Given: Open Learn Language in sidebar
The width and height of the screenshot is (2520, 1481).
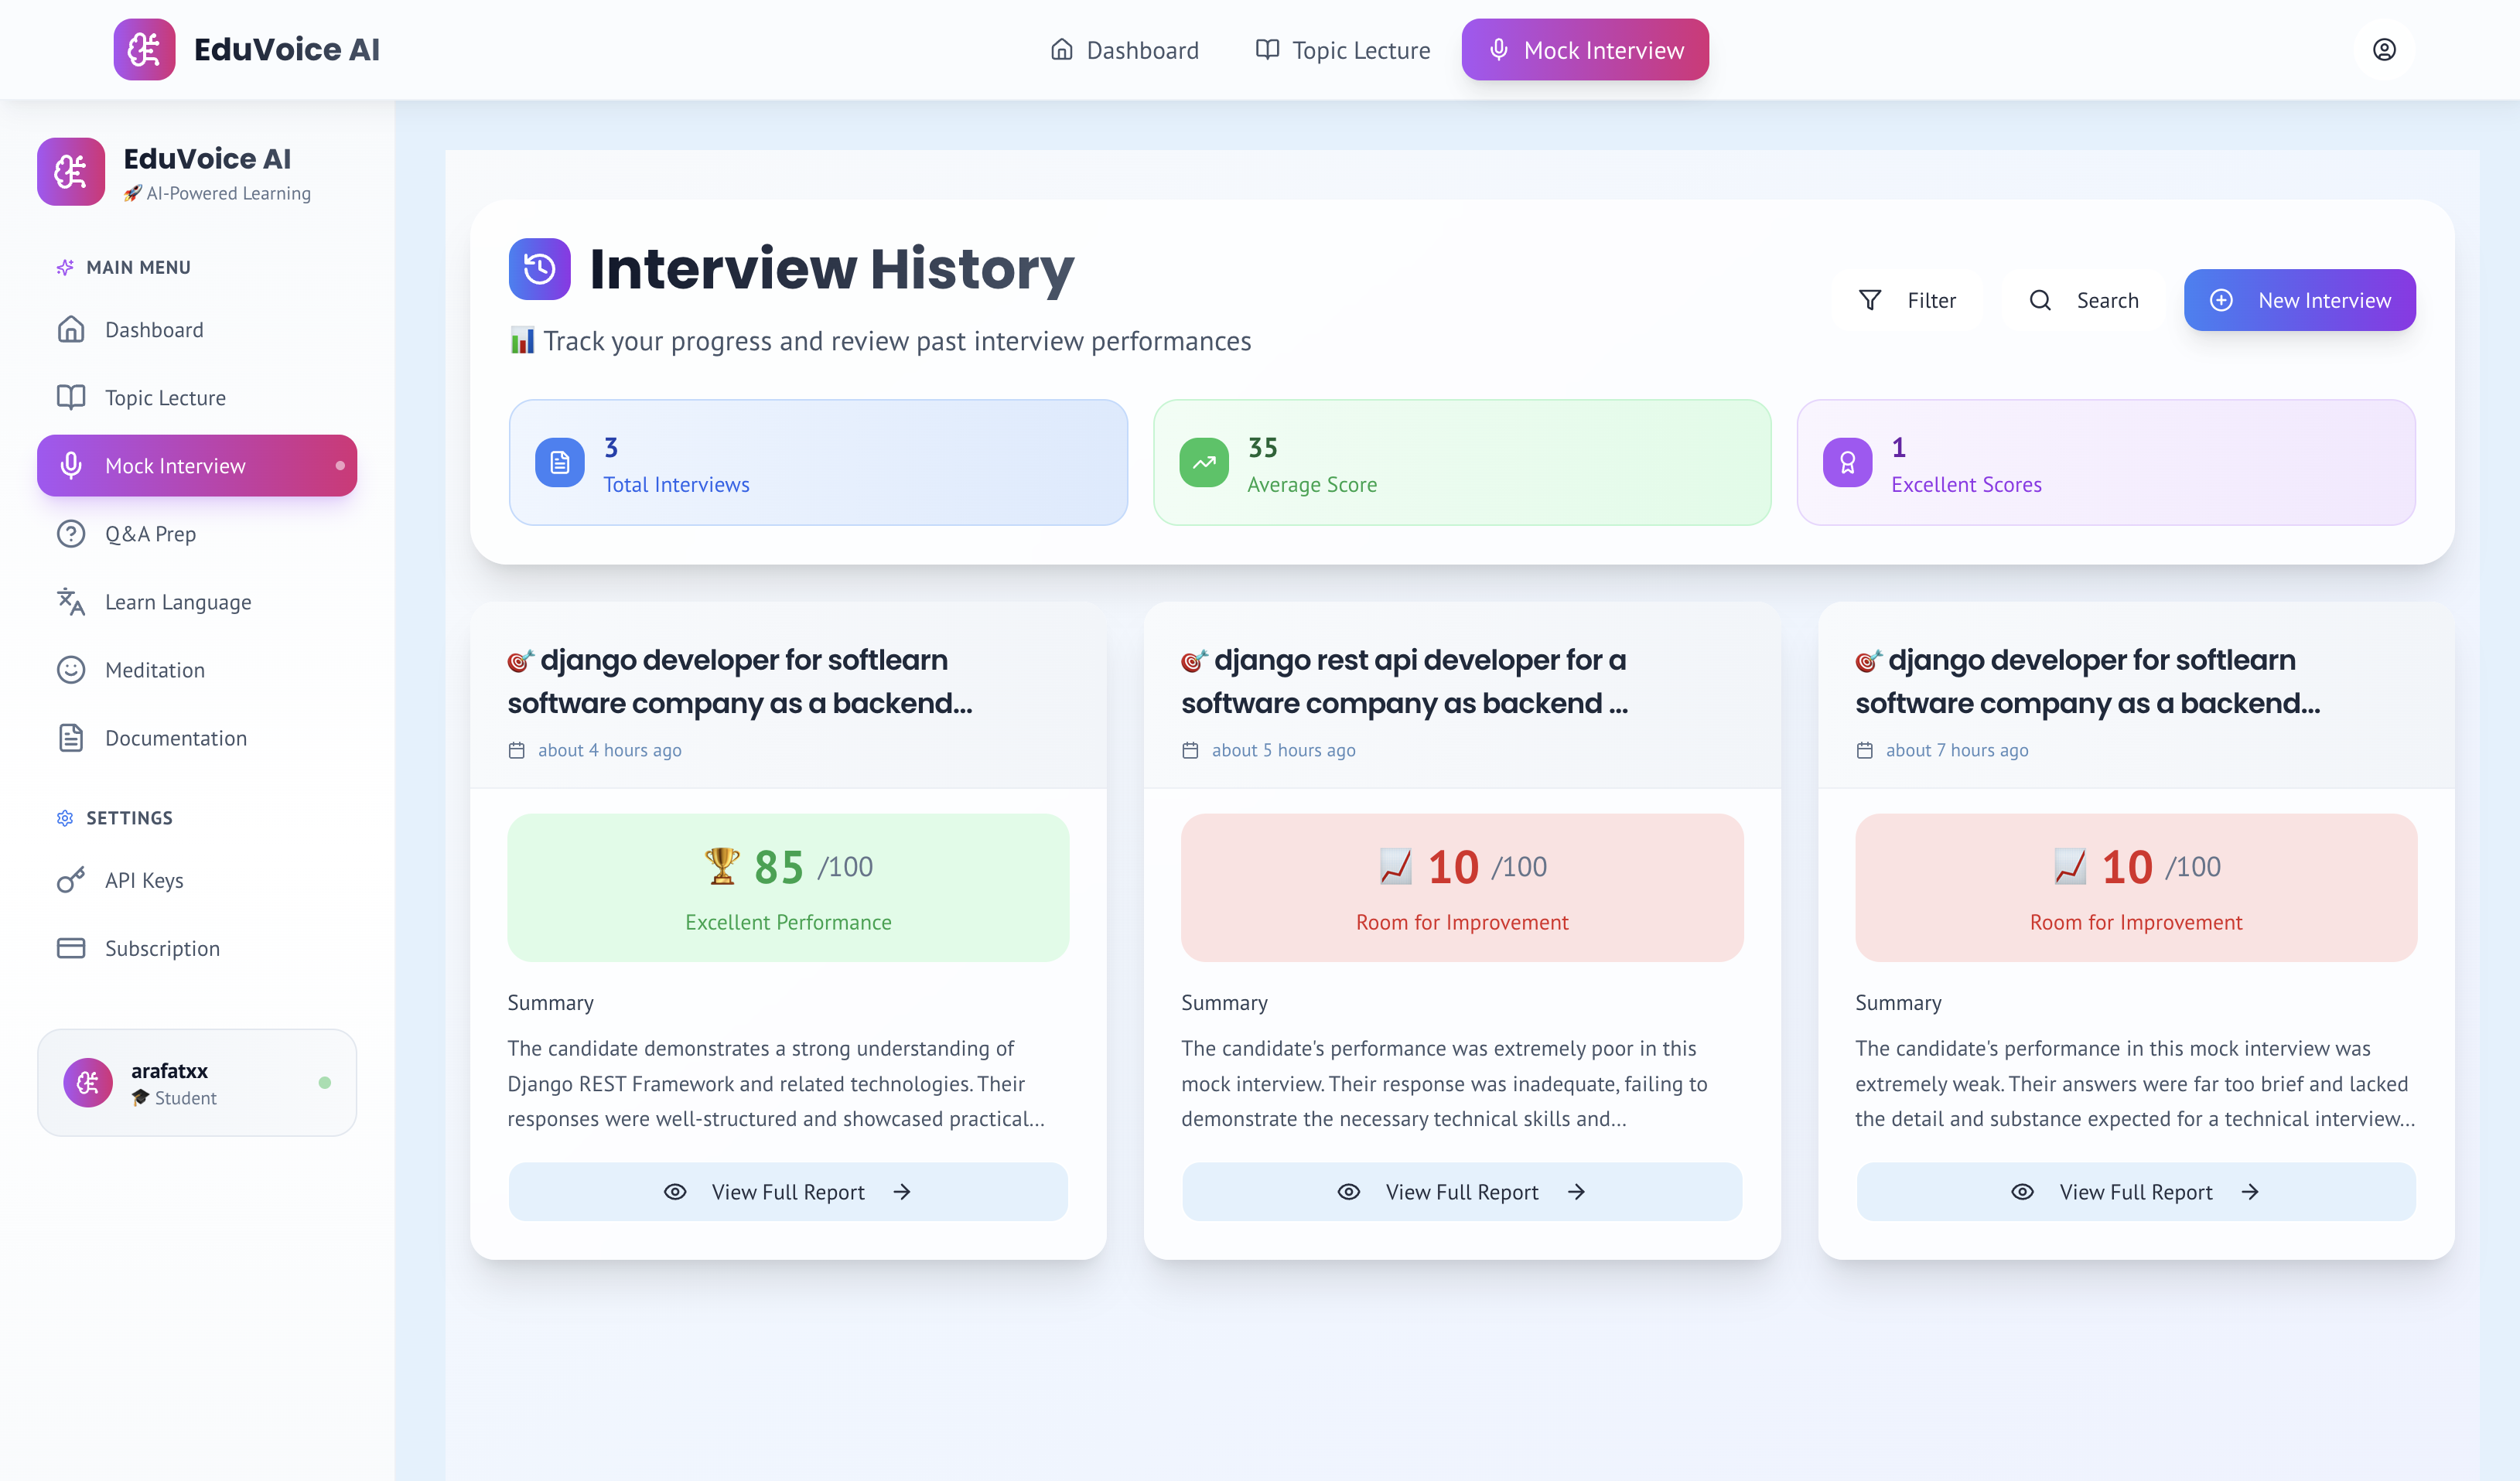Looking at the screenshot, I should [177, 602].
